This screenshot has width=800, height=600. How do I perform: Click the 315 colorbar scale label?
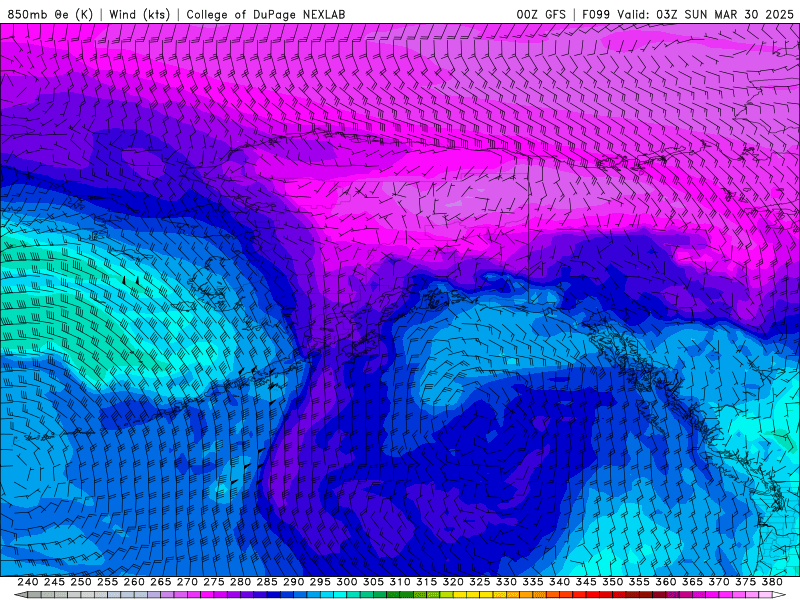click(427, 582)
